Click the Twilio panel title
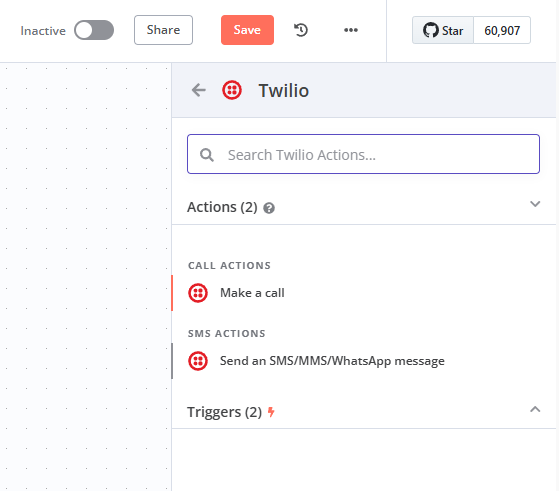 [283, 90]
